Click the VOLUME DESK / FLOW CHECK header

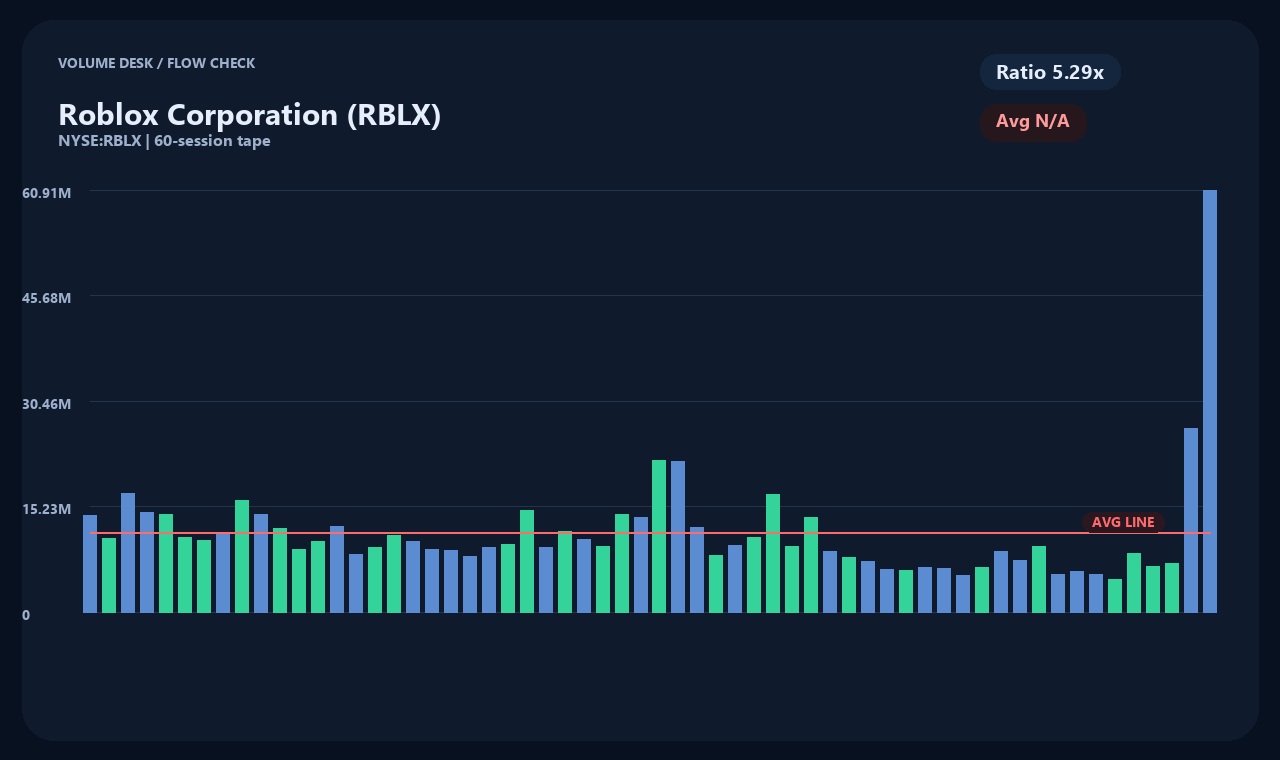tap(157, 63)
